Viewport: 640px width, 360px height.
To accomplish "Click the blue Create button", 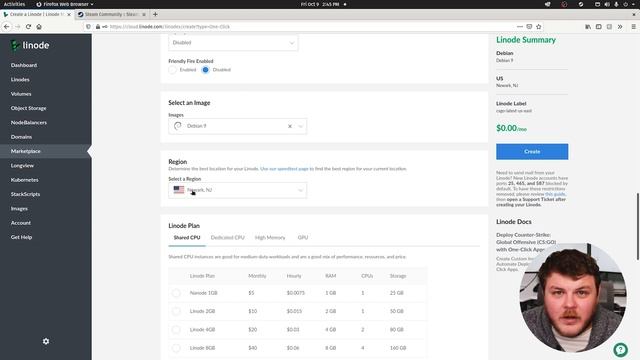I will [x=532, y=151].
